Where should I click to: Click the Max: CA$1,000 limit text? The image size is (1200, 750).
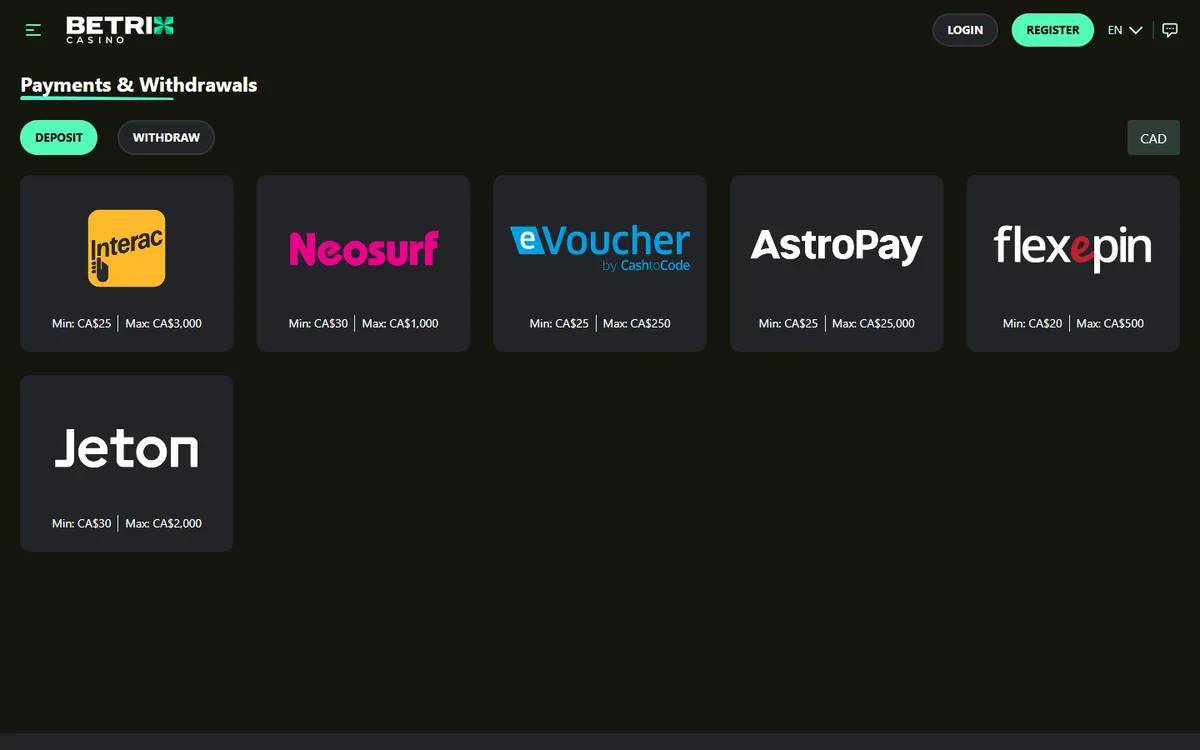pyautogui.click(x=400, y=323)
